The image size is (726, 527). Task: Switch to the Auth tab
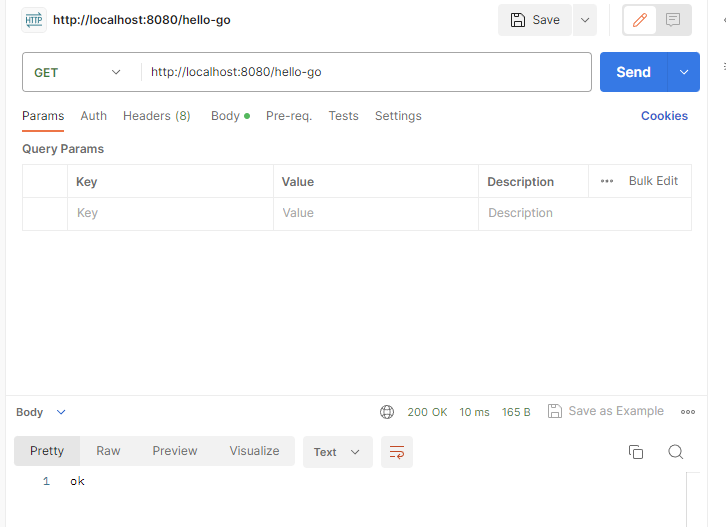pos(94,116)
